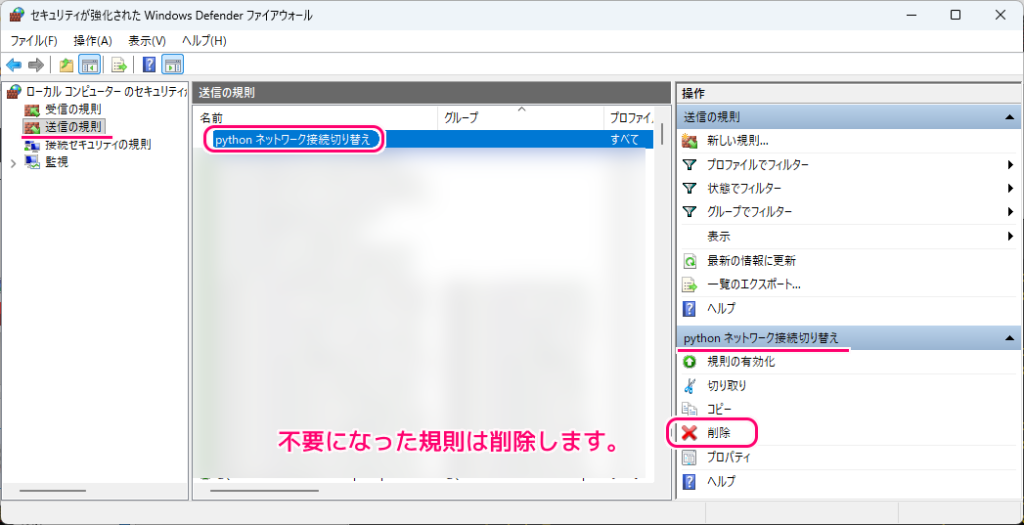The image size is (1024, 525).
Task: Click the Up one level folder icon
Action: (x=66, y=65)
